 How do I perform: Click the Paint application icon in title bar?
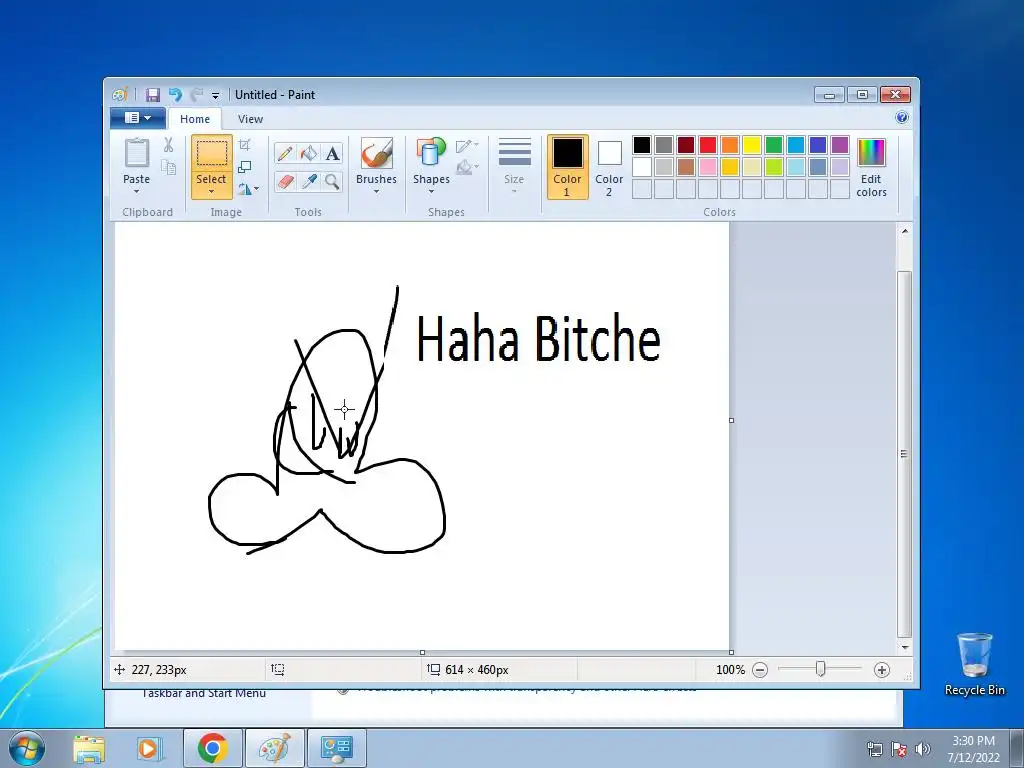click(120, 95)
